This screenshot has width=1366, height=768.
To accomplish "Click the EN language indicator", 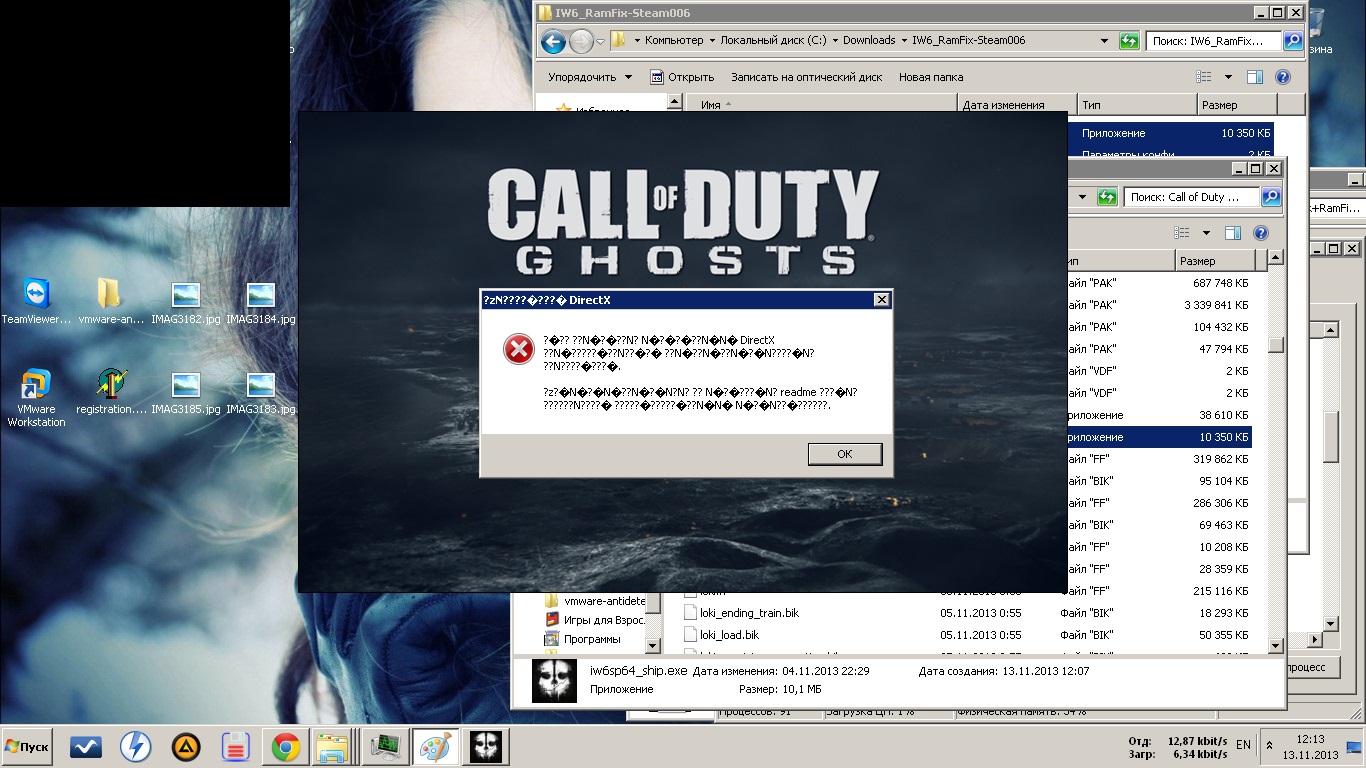I will tap(1243, 745).
